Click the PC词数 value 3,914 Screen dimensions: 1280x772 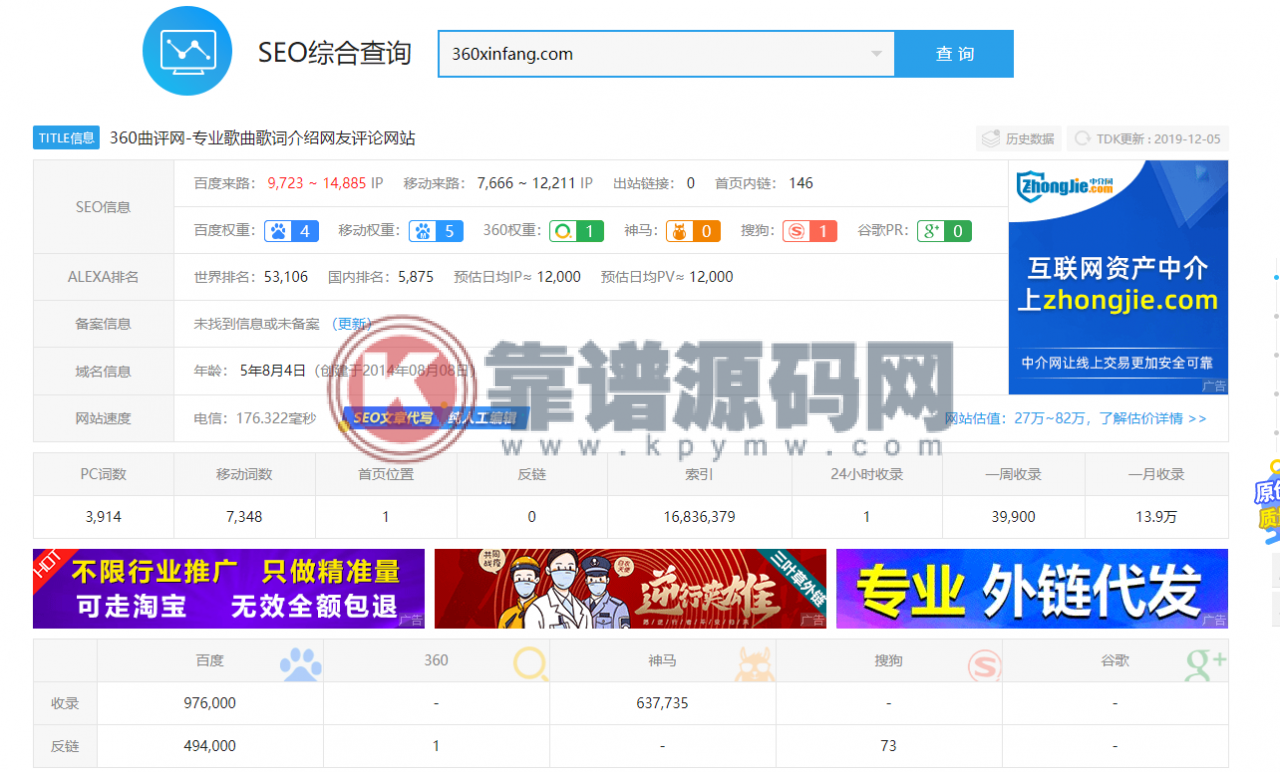point(103,517)
